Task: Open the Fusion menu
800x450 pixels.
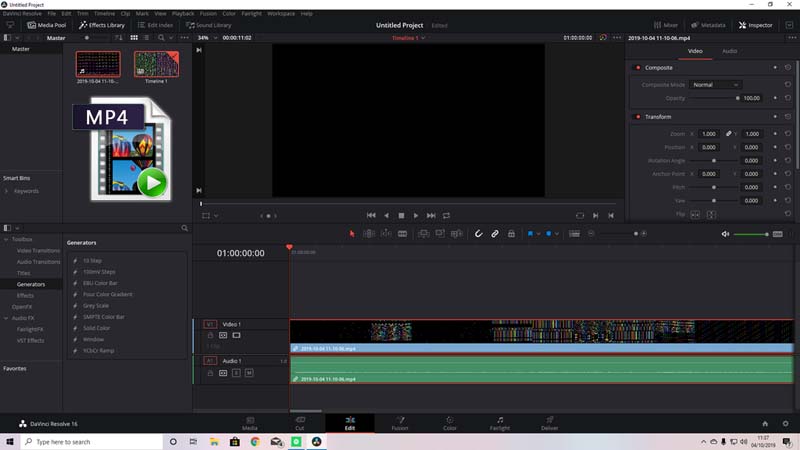Action: pyautogui.click(x=208, y=14)
